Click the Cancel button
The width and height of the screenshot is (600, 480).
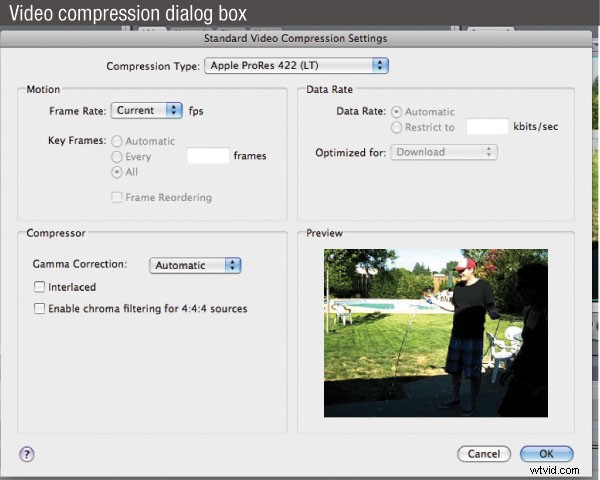pyautogui.click(x=484, y=454)
